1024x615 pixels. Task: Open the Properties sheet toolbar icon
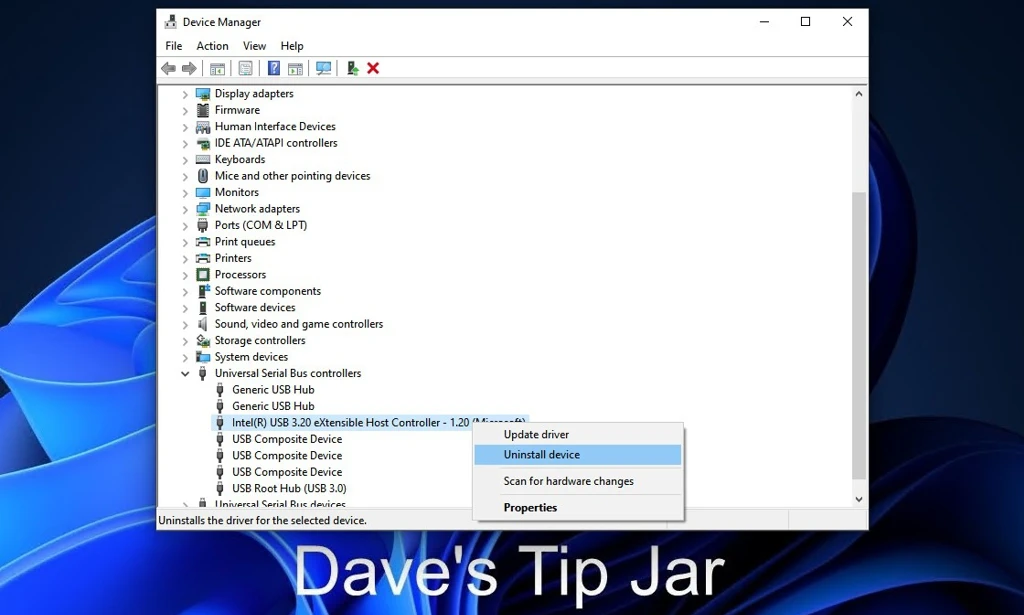pos(246,68)
